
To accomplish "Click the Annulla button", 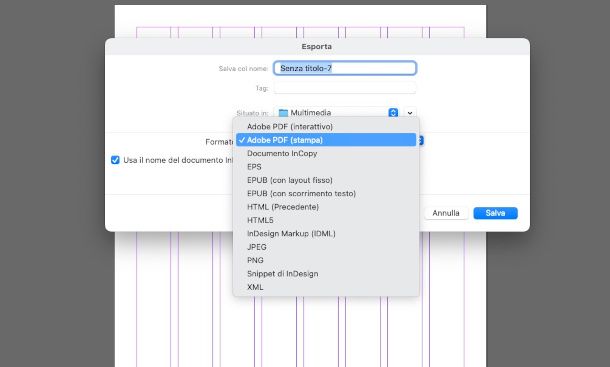I will [446, 213].
